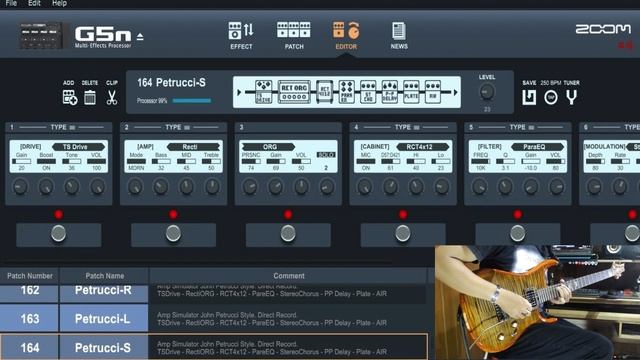This screenshot has width=640, height=360.
Task: Toggle footswitch for slot 6 Modulation
Action: pos(632,234)
